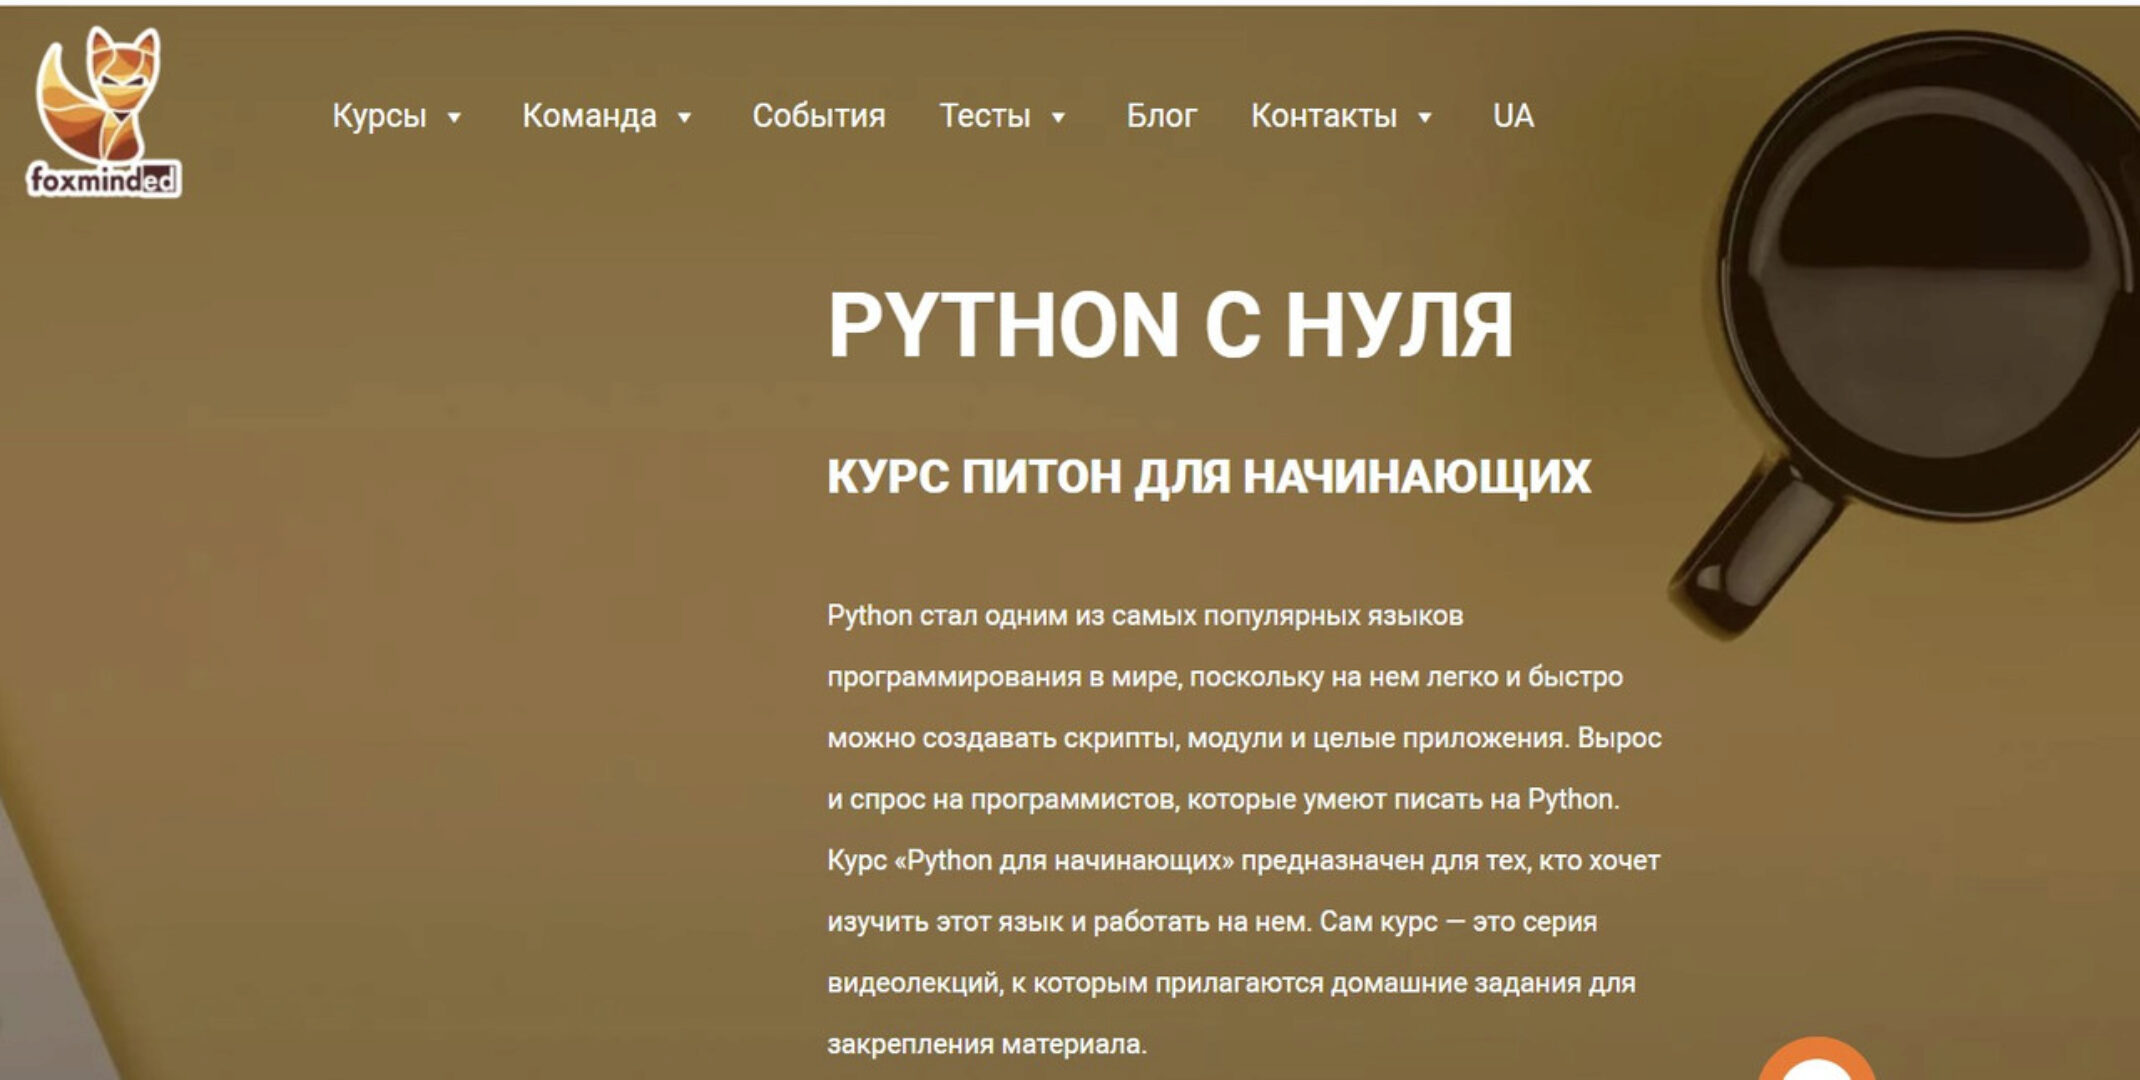The height and width of the screenshot is (1080, 2140).
Task: Select the Контакты menu label
Action: pyautogui.click(x=1325, y=116)
